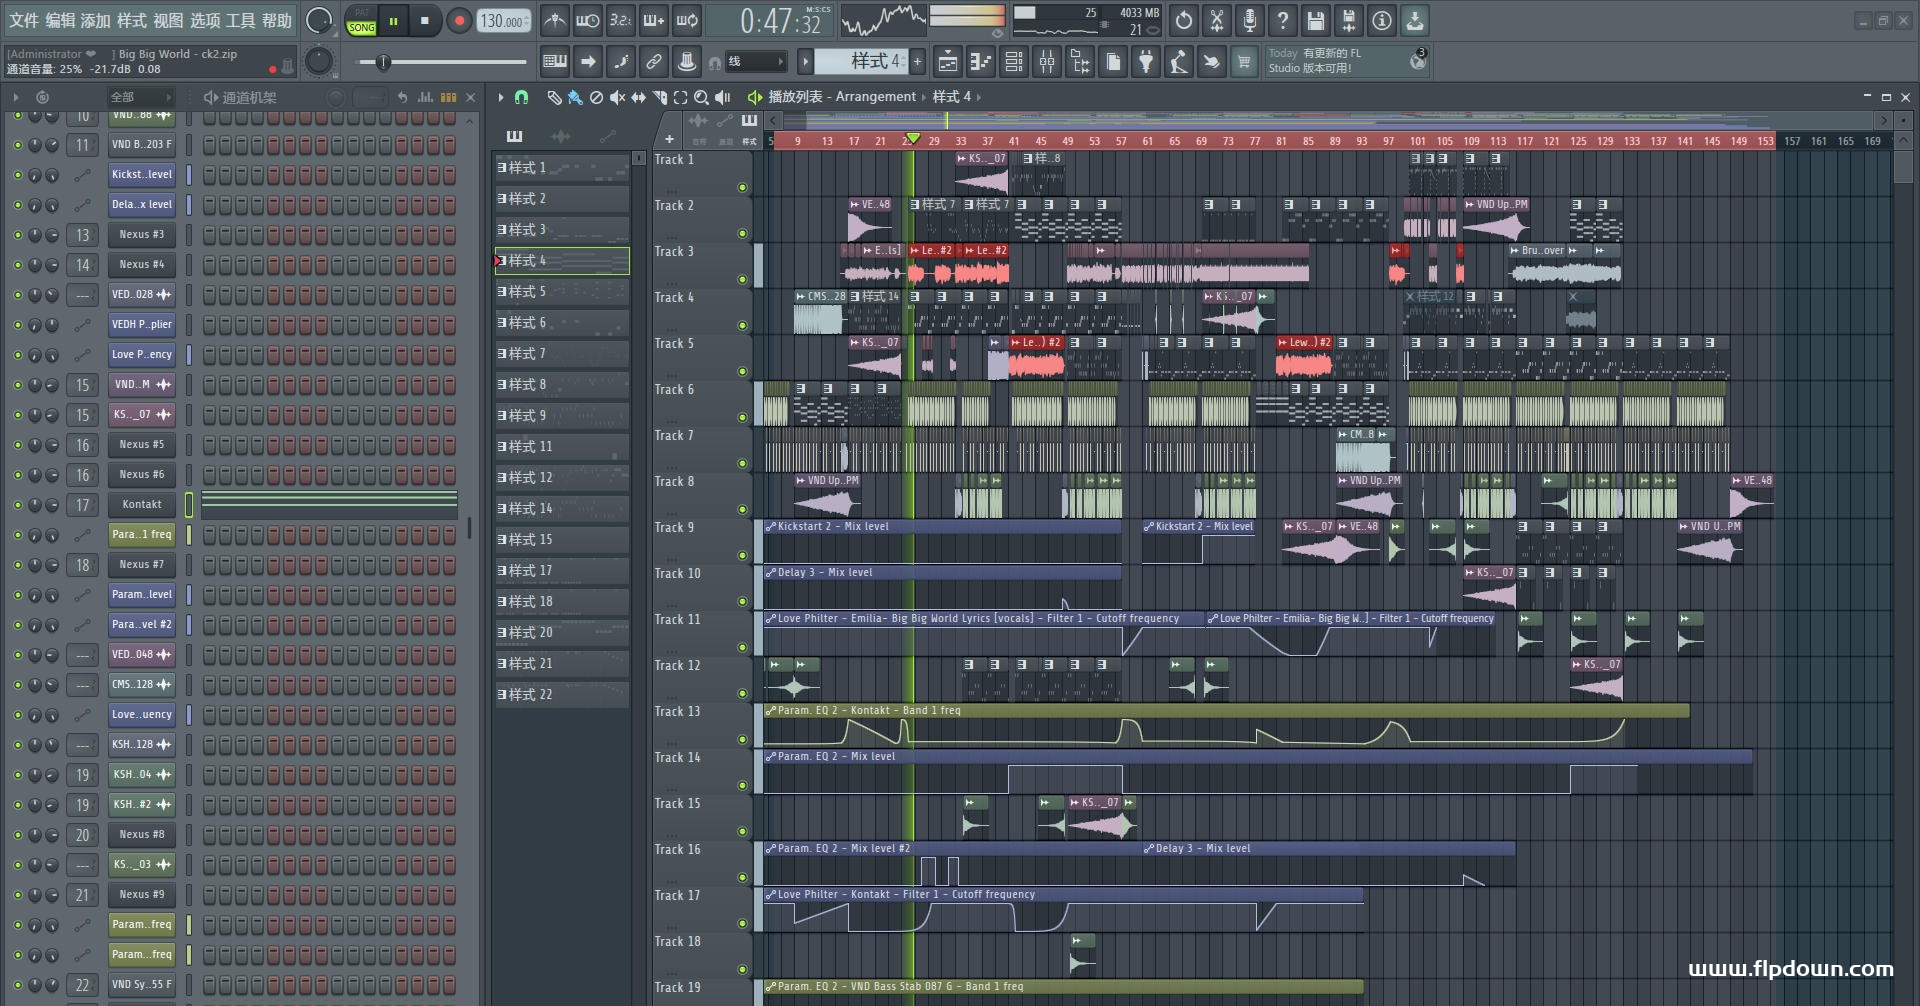1920x1006 pixels.
Task: Select the Nexus #5 channel button
Action: pos(142,445)
